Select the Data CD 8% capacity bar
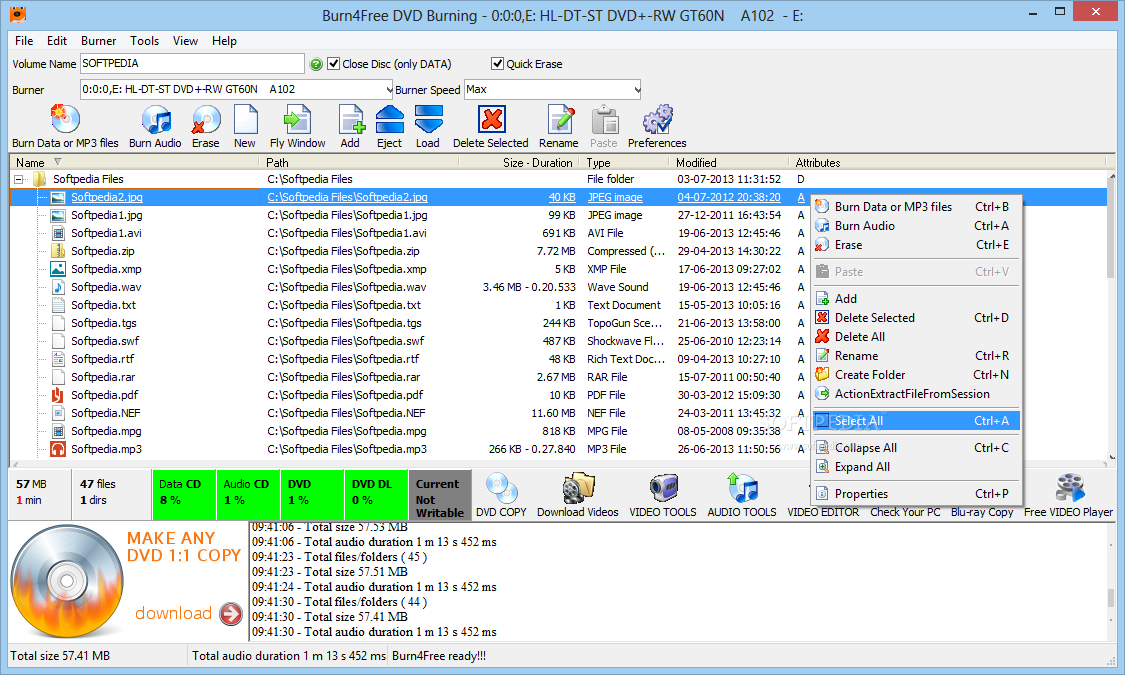 click(x=184, y=494)
